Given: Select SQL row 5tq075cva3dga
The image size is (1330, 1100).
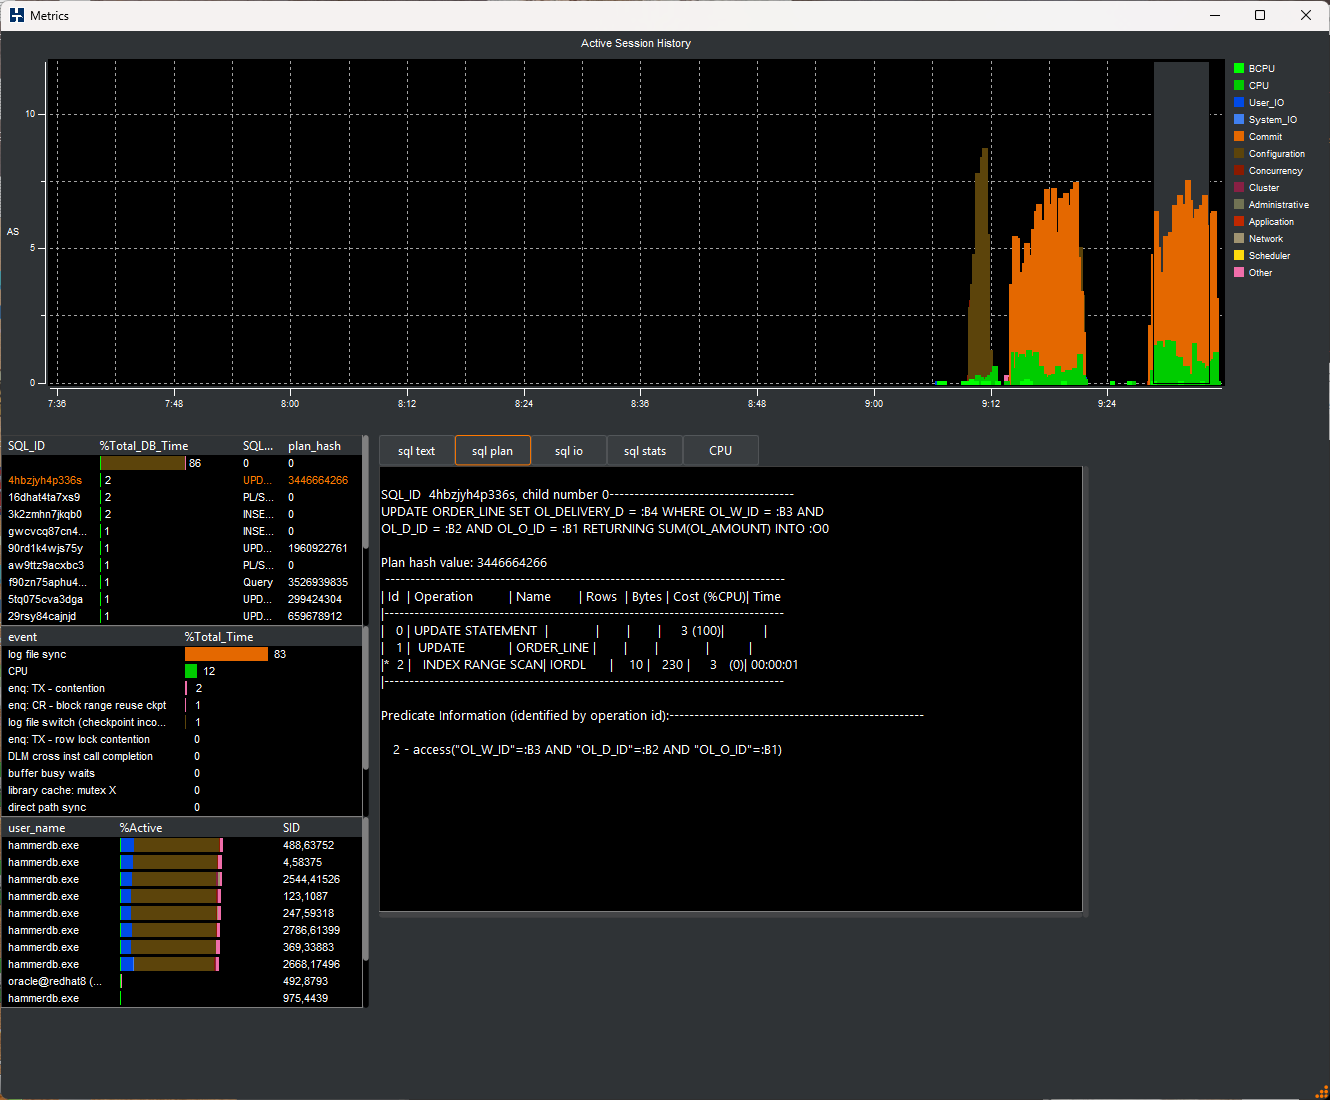Looking at the screenshot, I should (181, 599).
